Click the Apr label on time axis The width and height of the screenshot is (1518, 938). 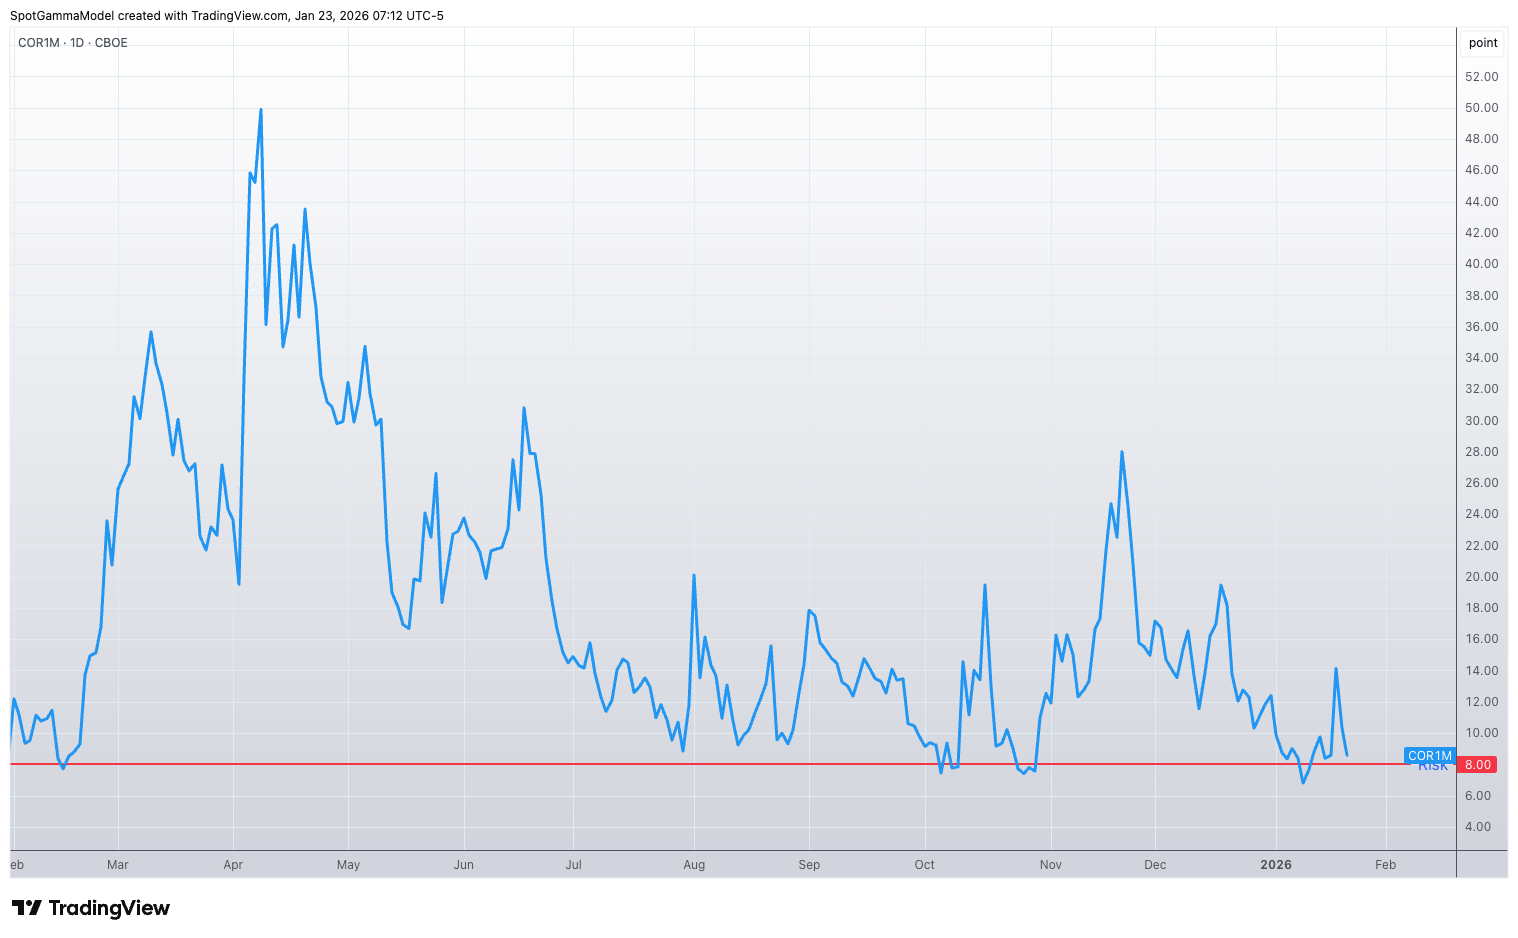[233, 865]
